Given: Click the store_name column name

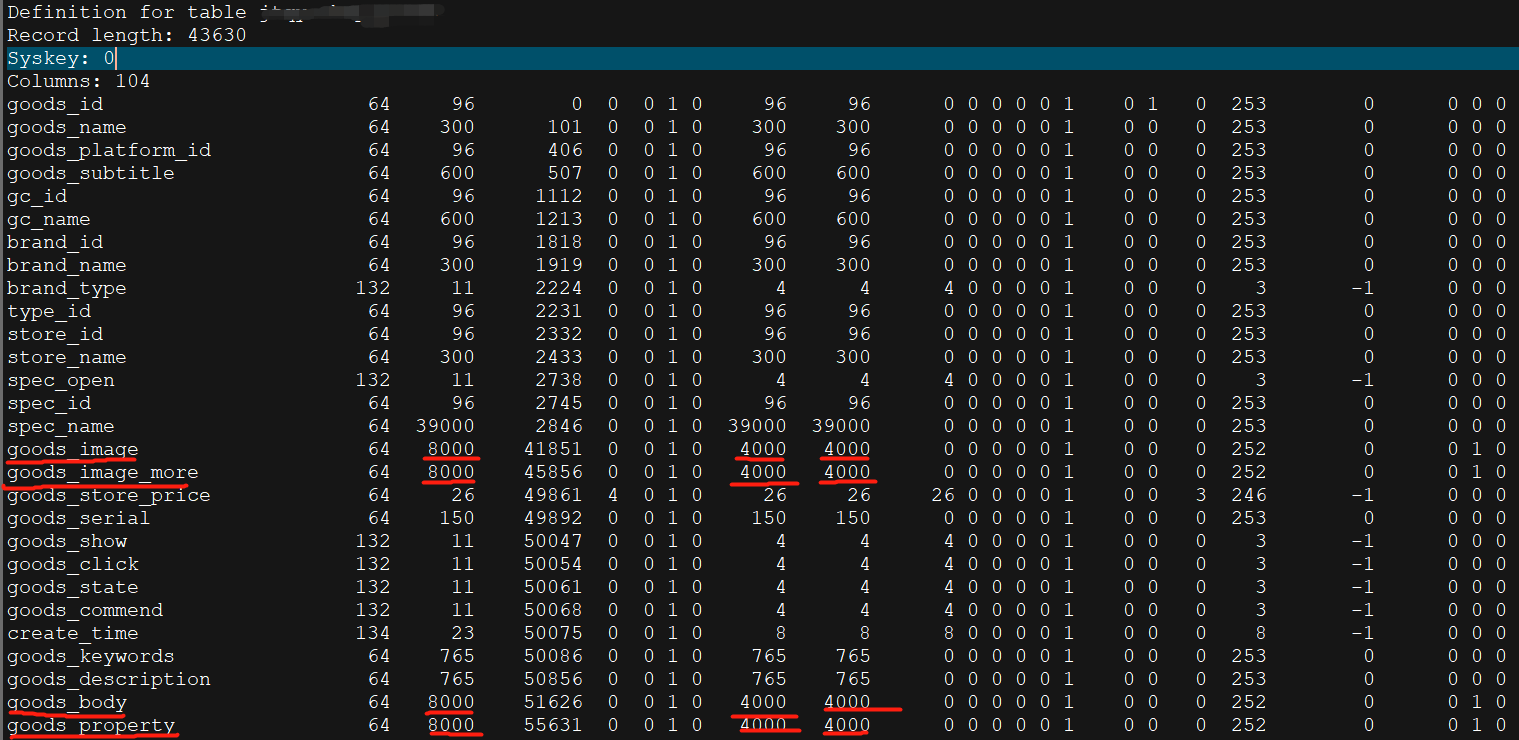Looking at the screenshot, I should [66, 358].
